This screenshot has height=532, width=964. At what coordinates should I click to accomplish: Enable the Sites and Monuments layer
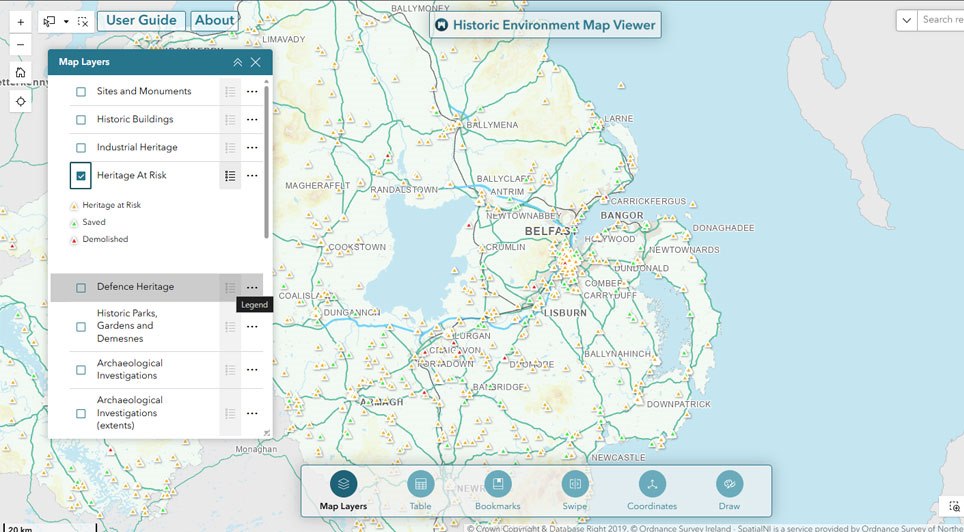pos(81,92)
